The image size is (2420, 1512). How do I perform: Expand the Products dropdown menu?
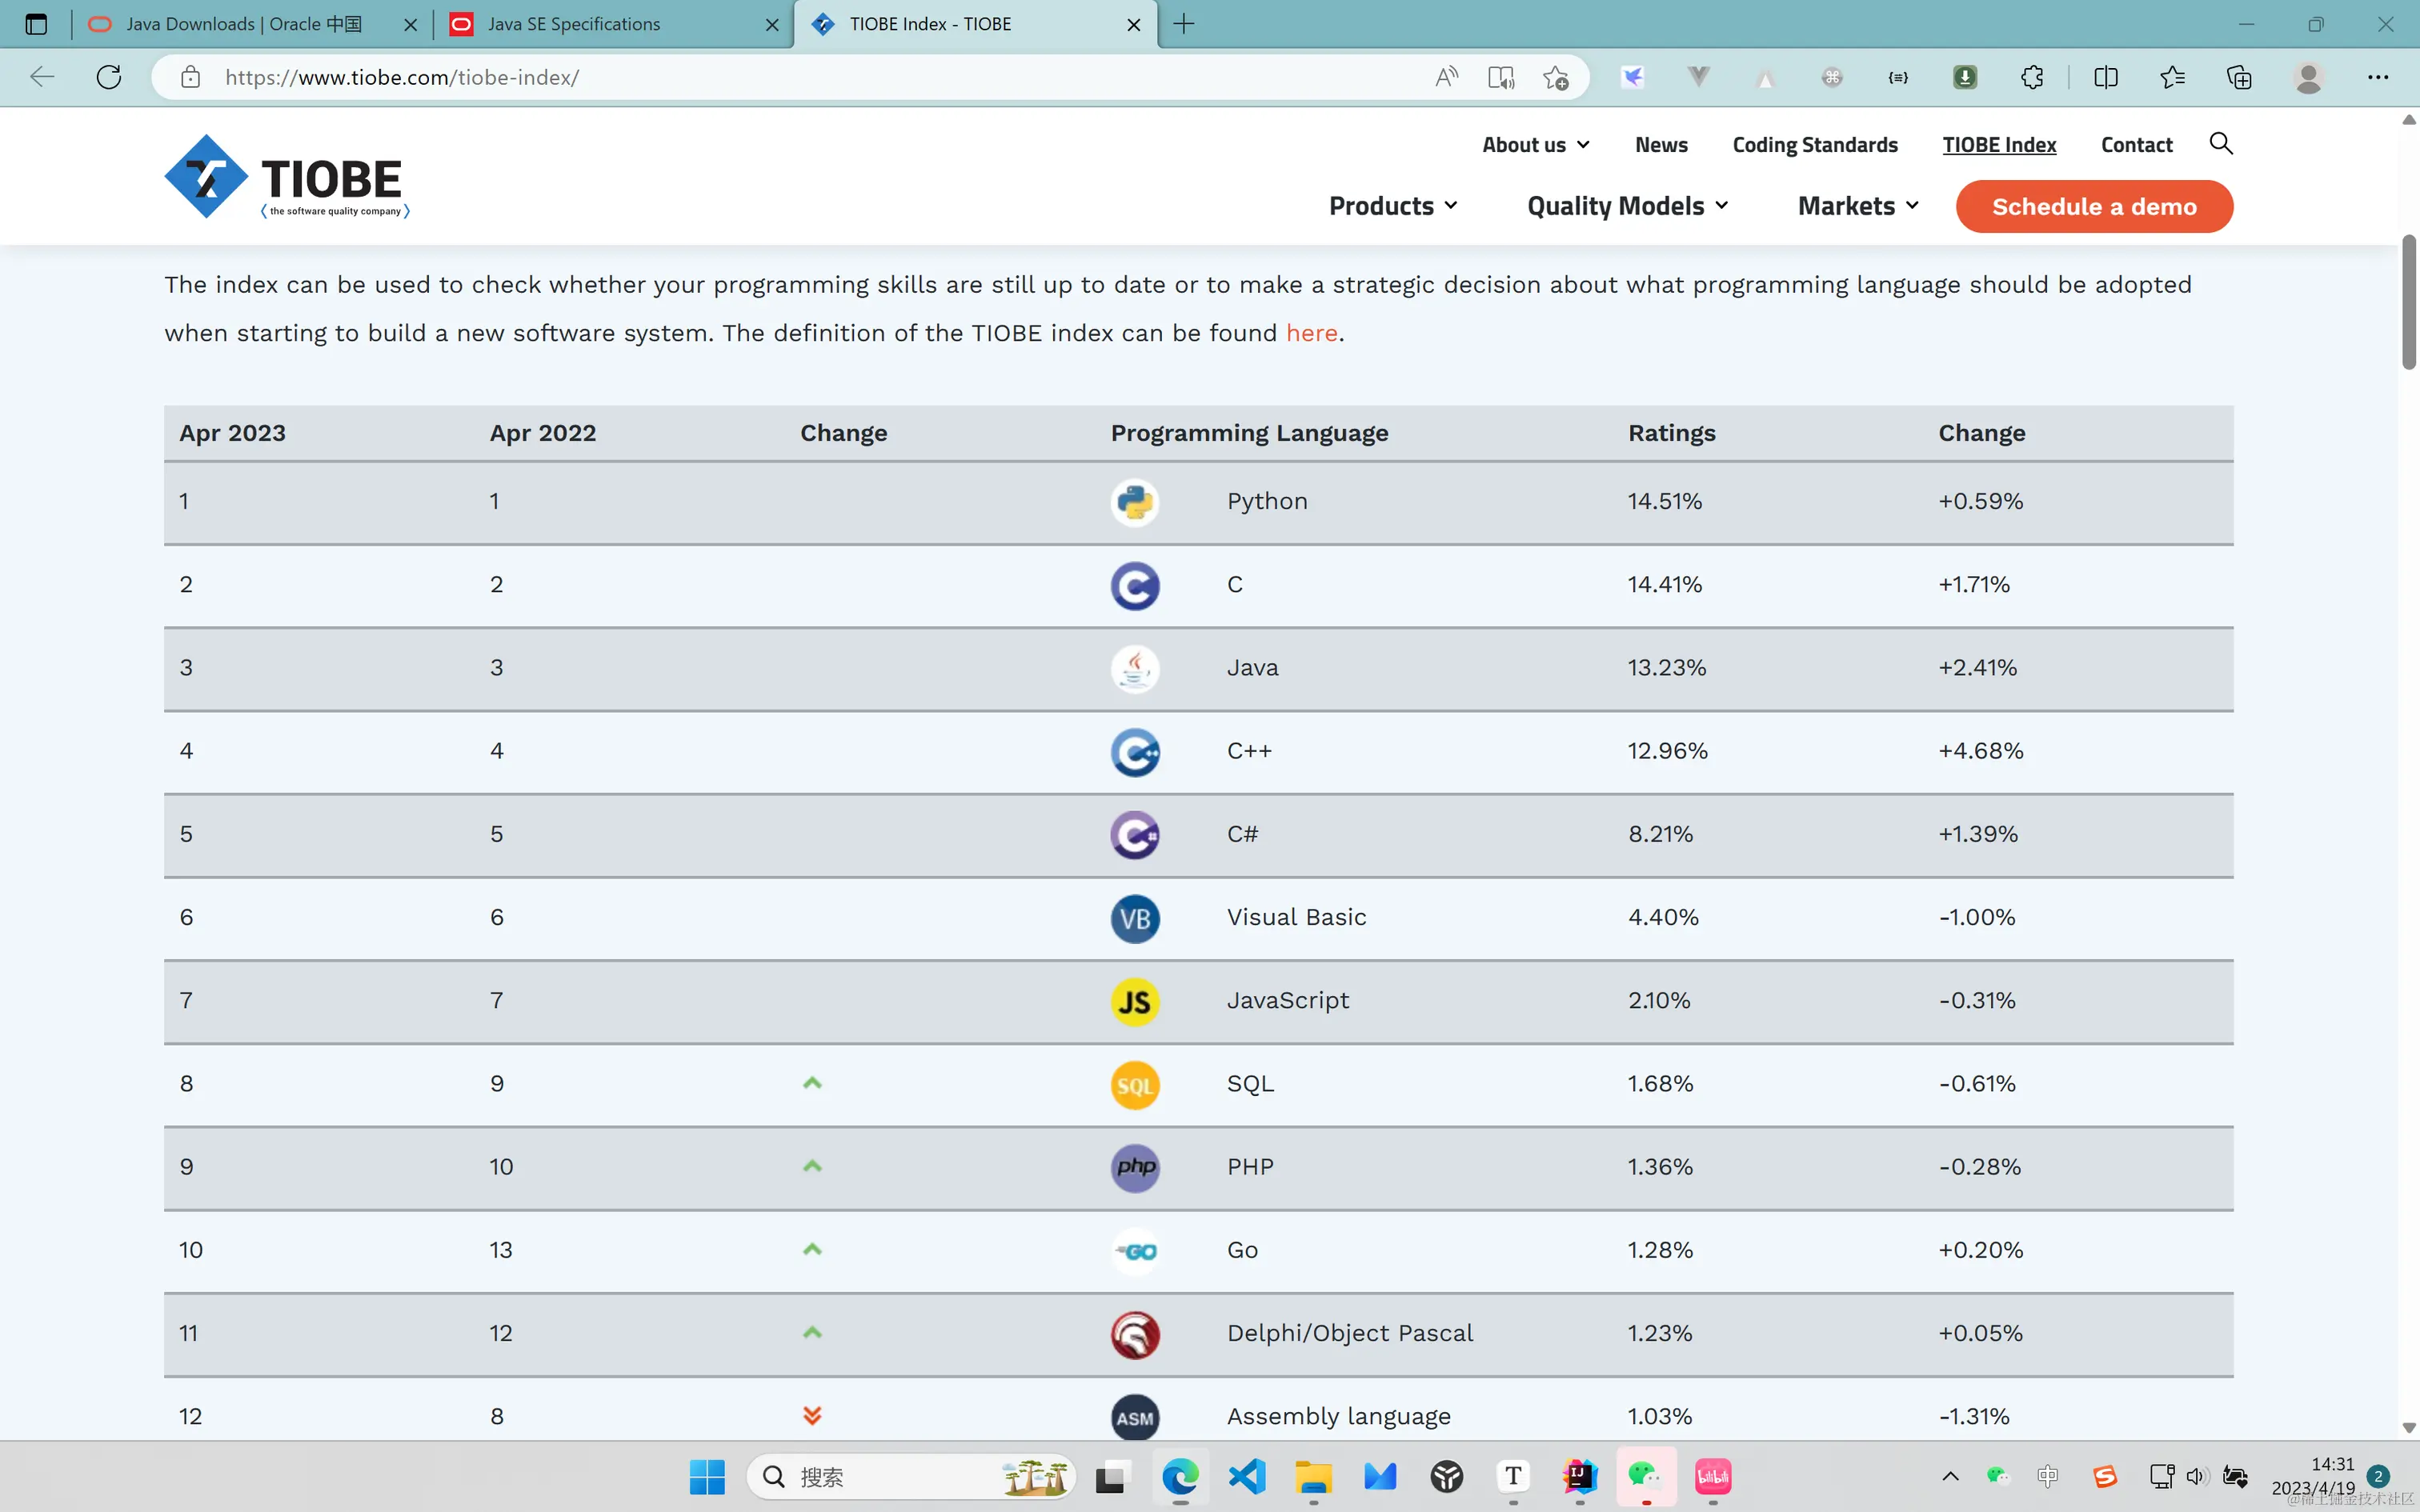pos(1393,206)
